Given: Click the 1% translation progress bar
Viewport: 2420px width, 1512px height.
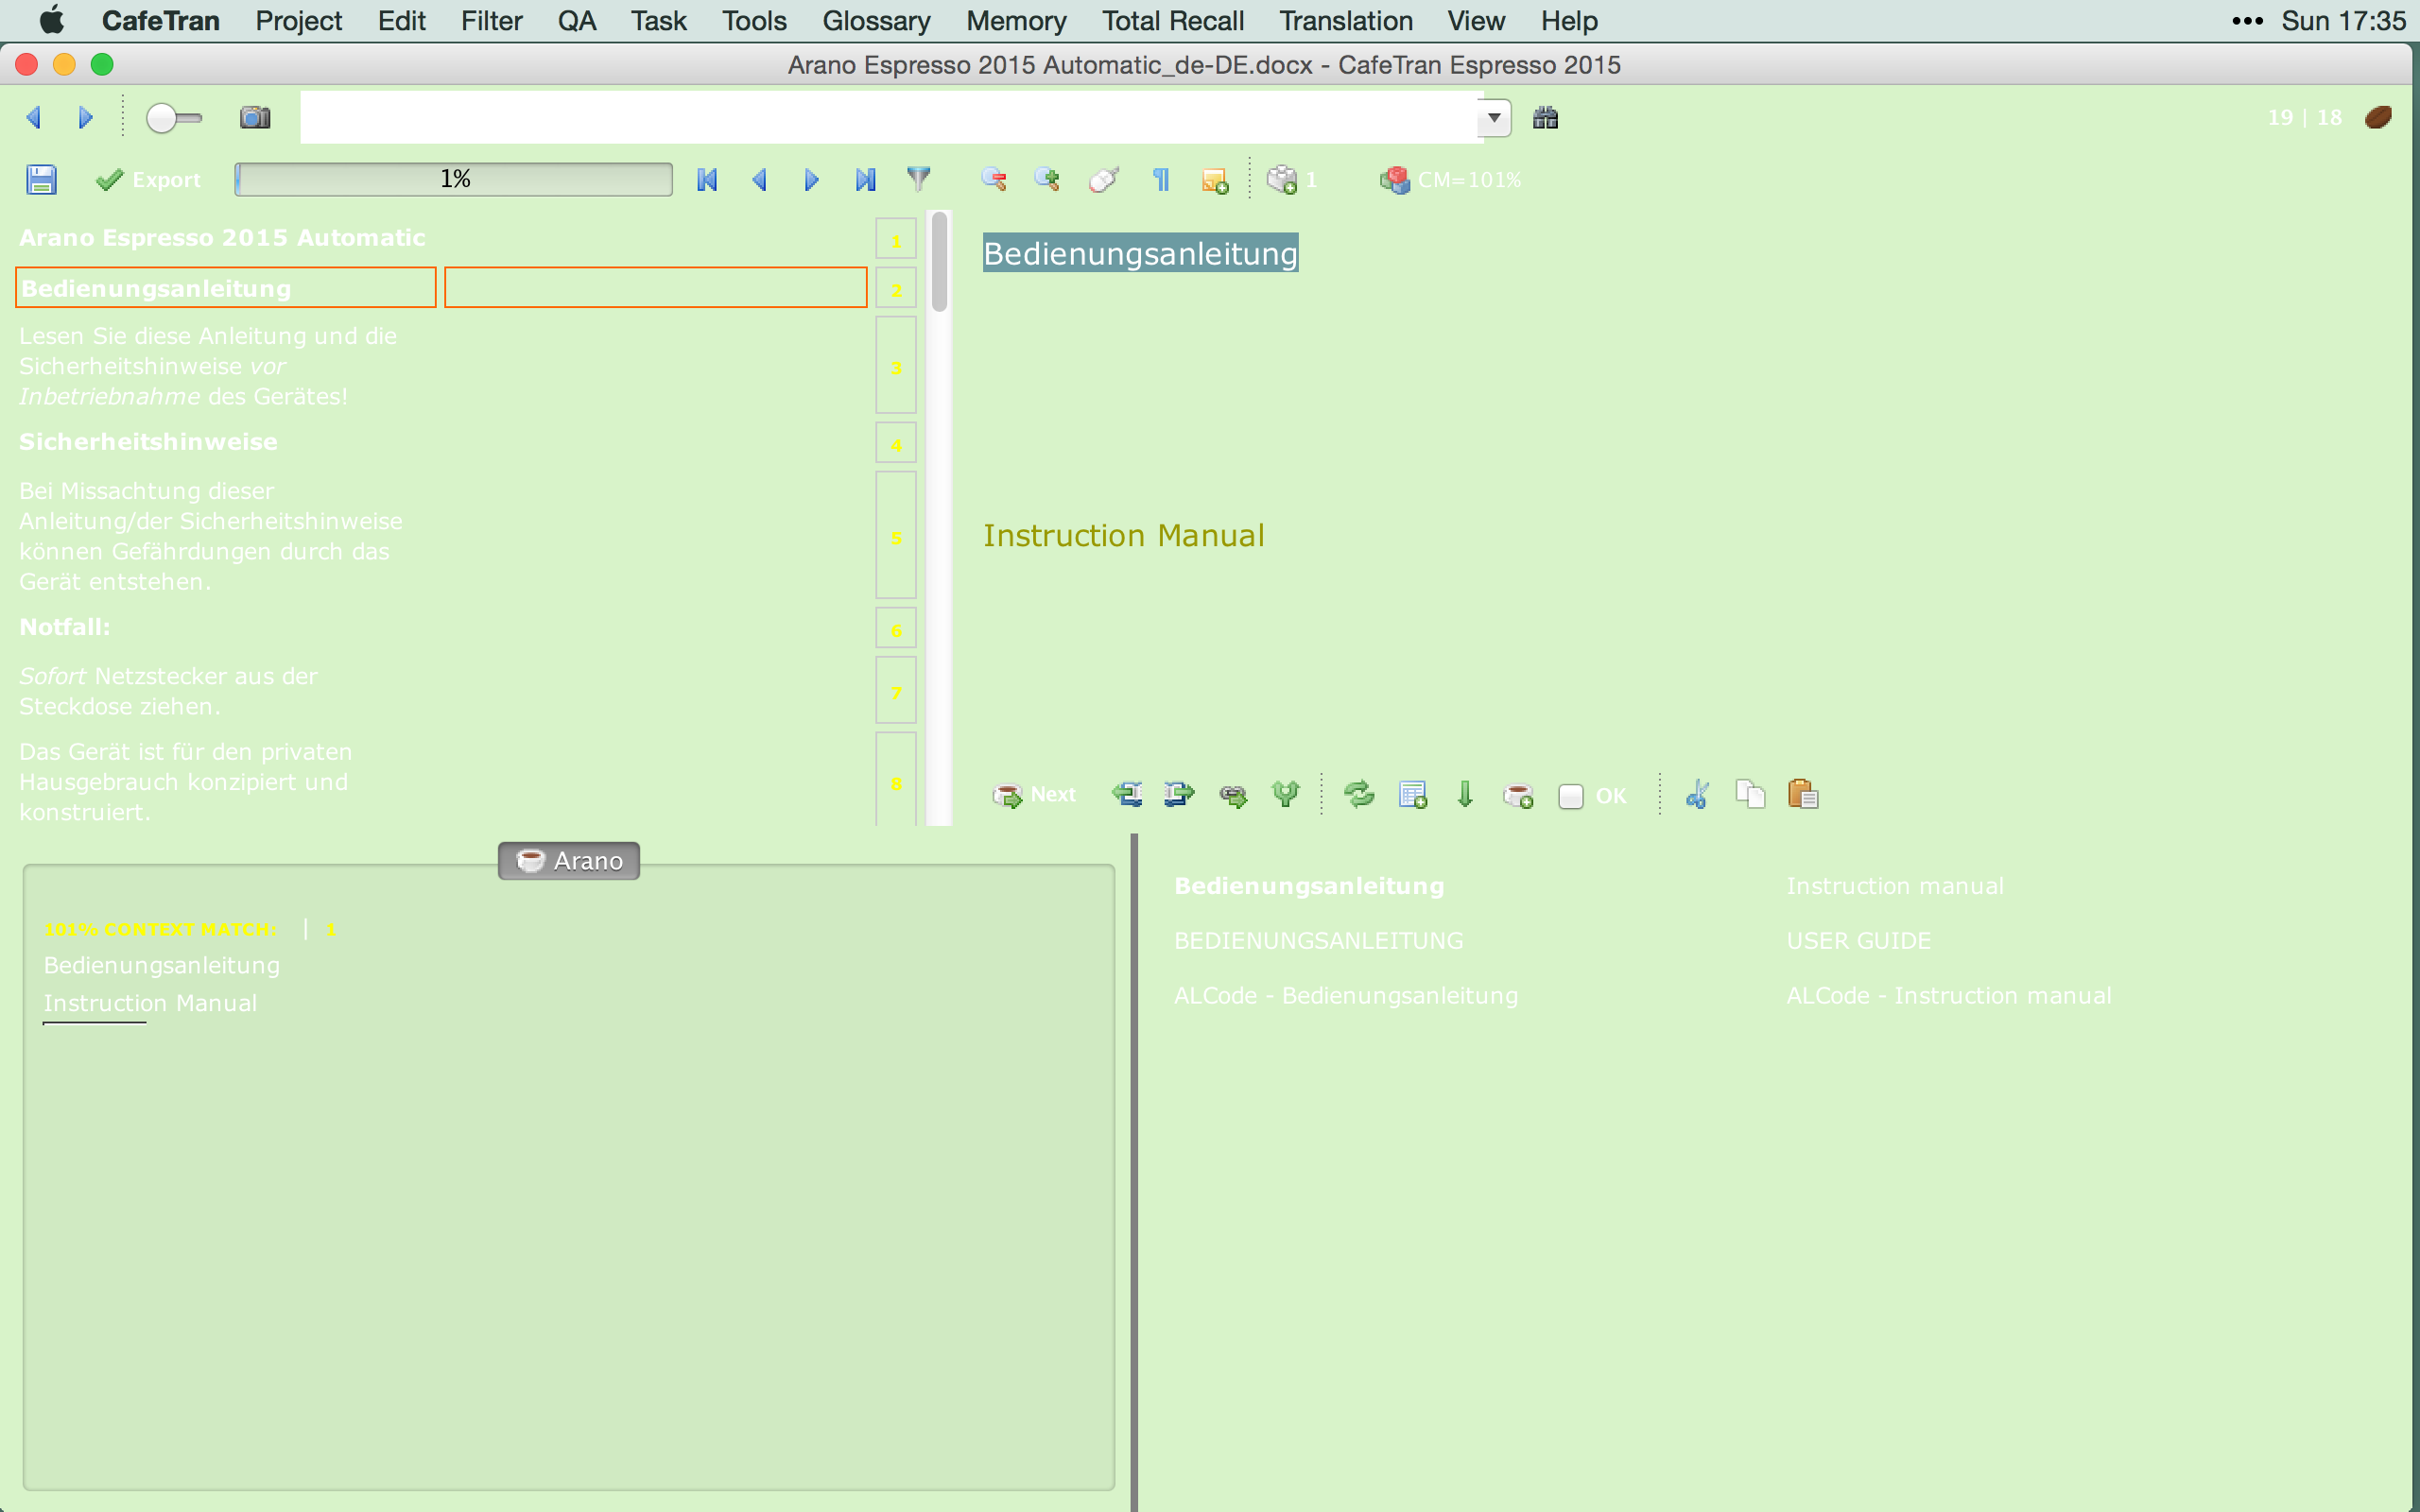Looking at the screenshot, I should [x=454, y=180].
